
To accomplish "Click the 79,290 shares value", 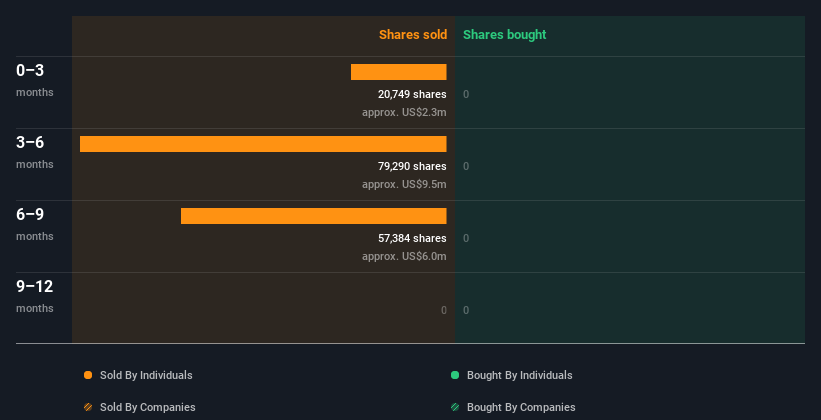I will pos(405,166).
